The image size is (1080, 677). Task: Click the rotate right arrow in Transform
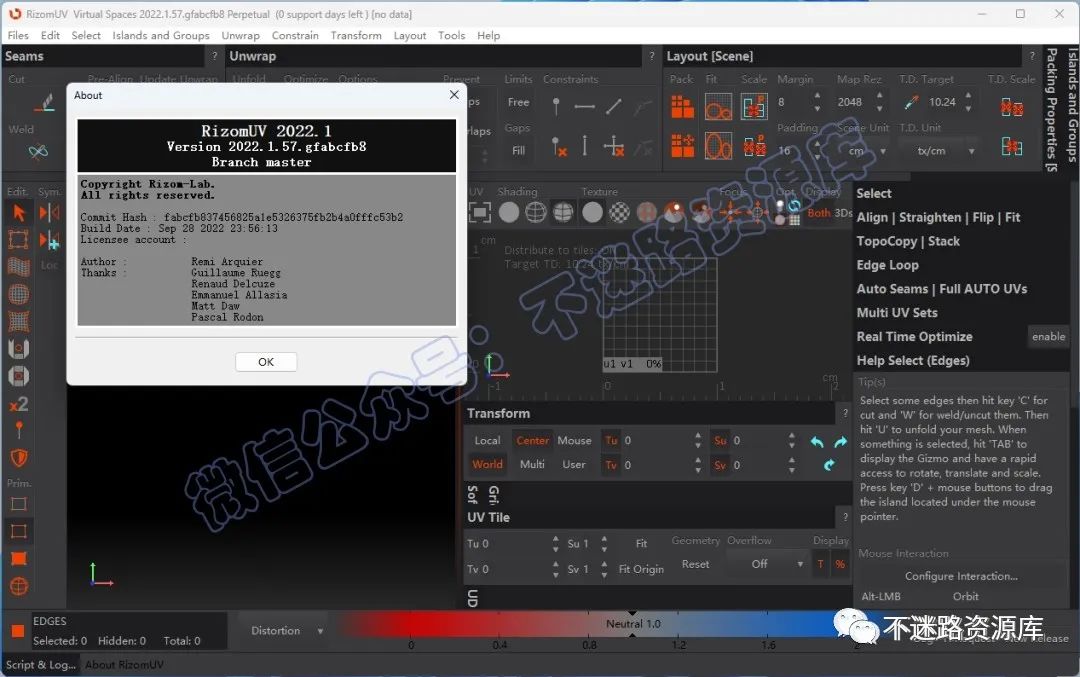click(x=840, y=442)
